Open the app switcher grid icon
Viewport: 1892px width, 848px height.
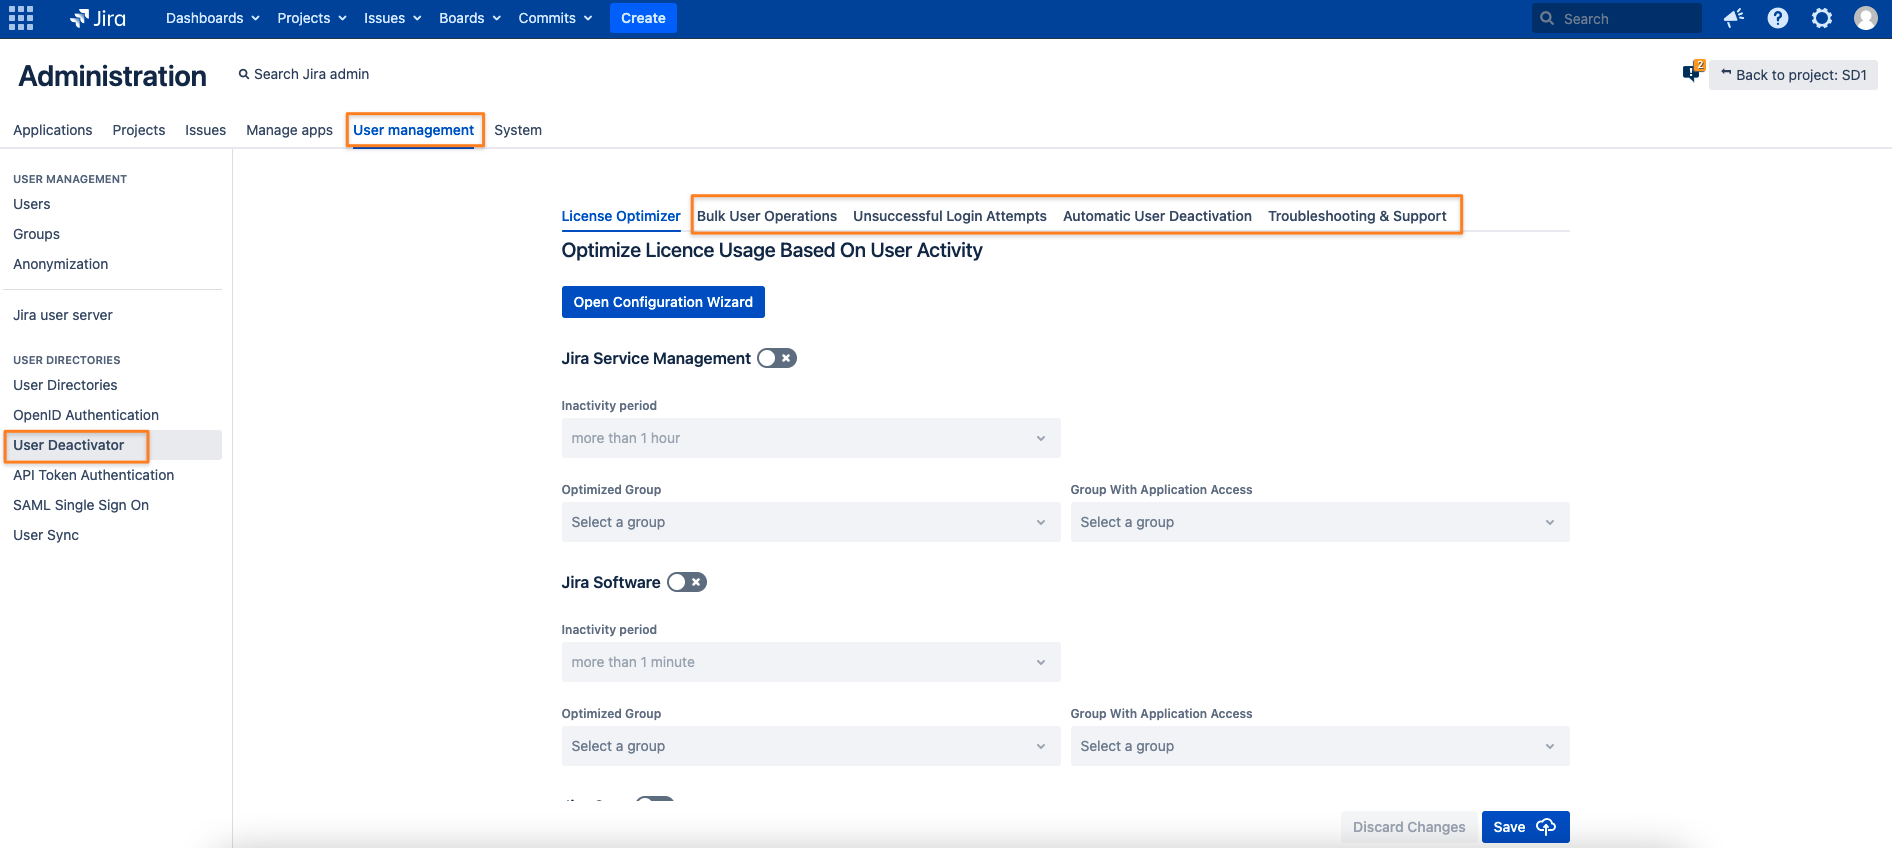coord(21,18)
